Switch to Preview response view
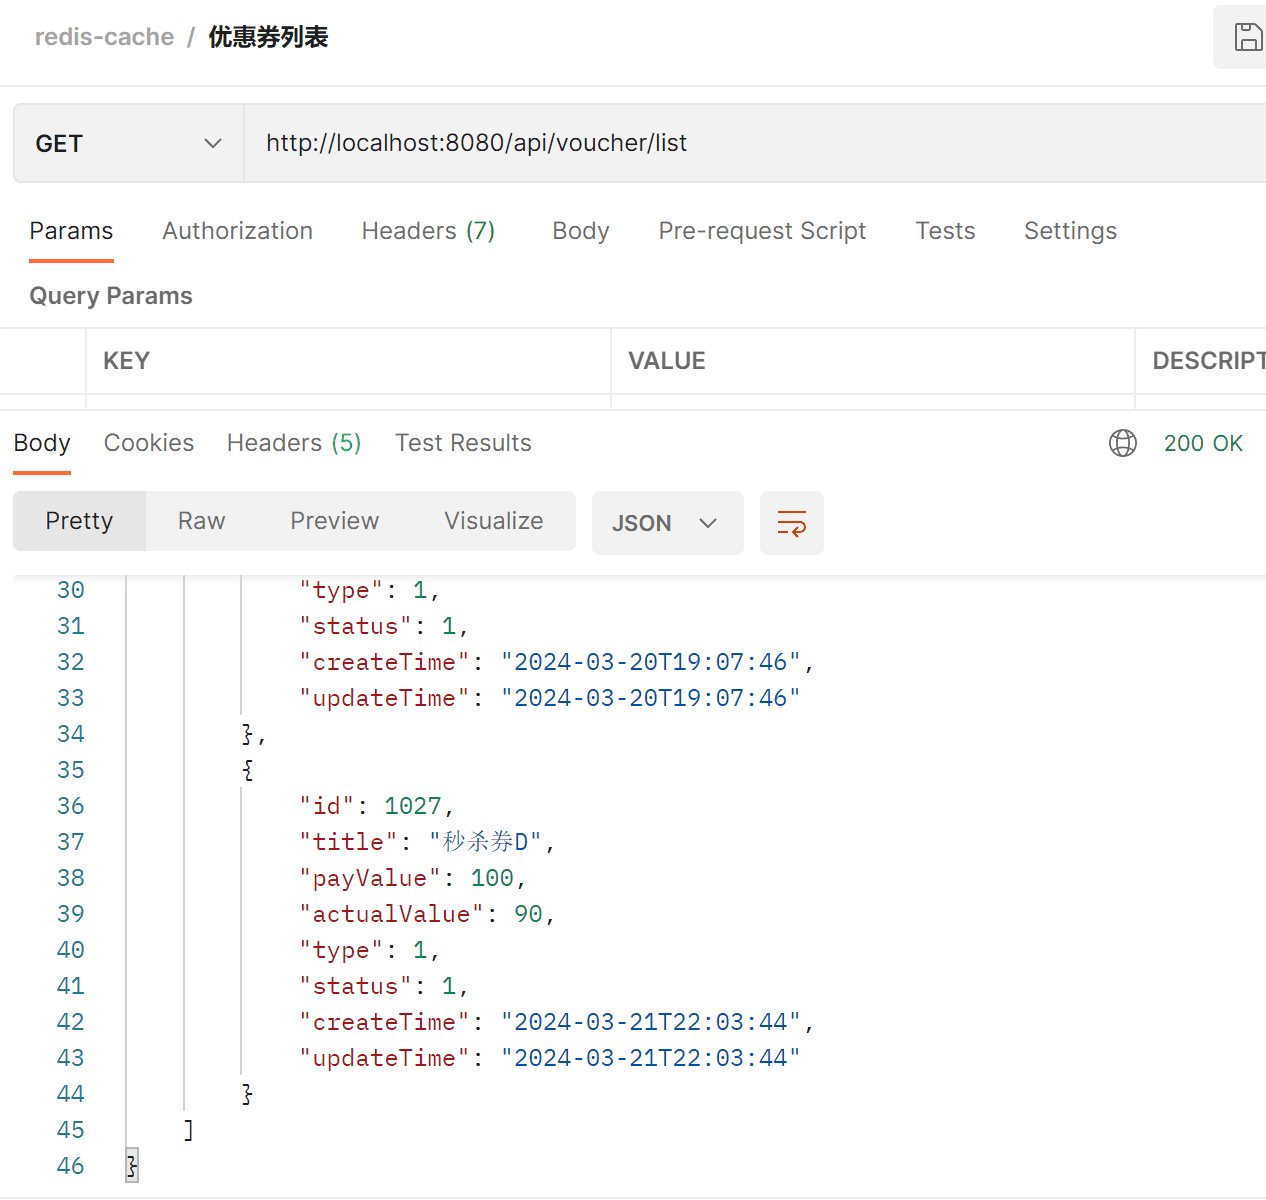 tap(335, 521)
